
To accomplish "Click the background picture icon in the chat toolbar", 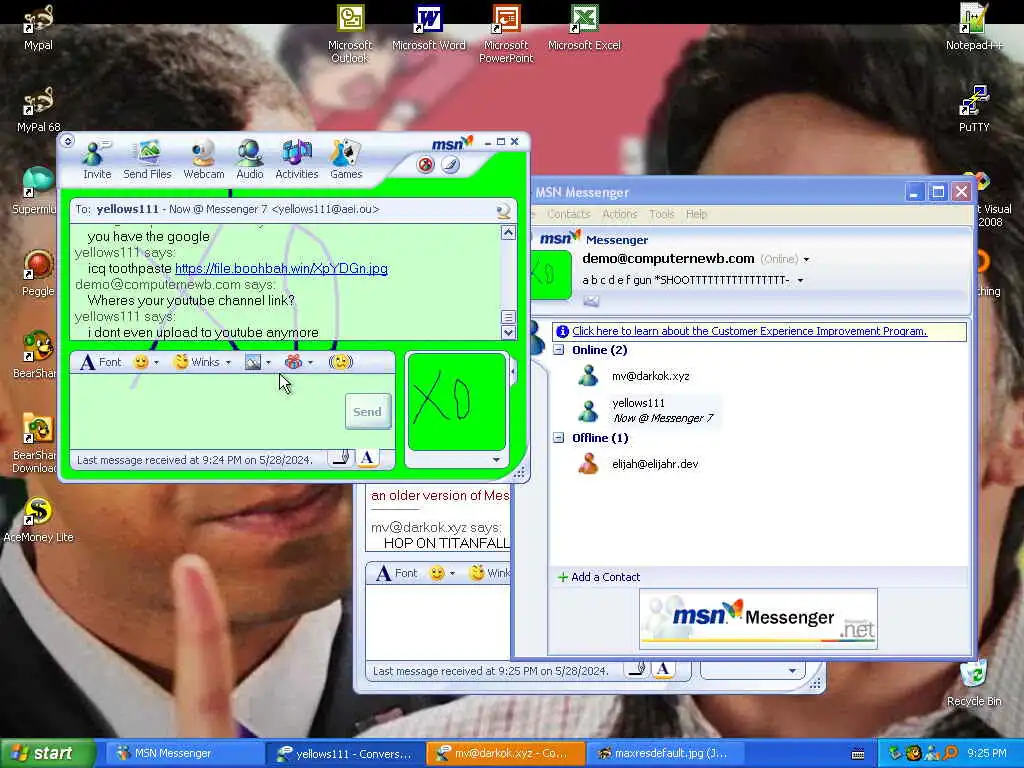I will click(x=253, y=362).
